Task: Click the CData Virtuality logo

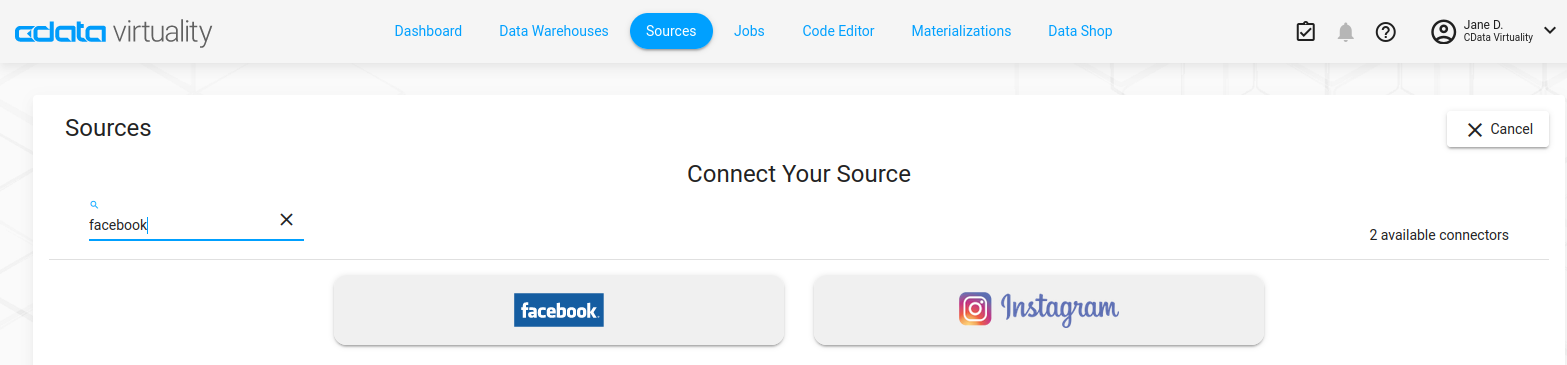Action: coord(113,33)
